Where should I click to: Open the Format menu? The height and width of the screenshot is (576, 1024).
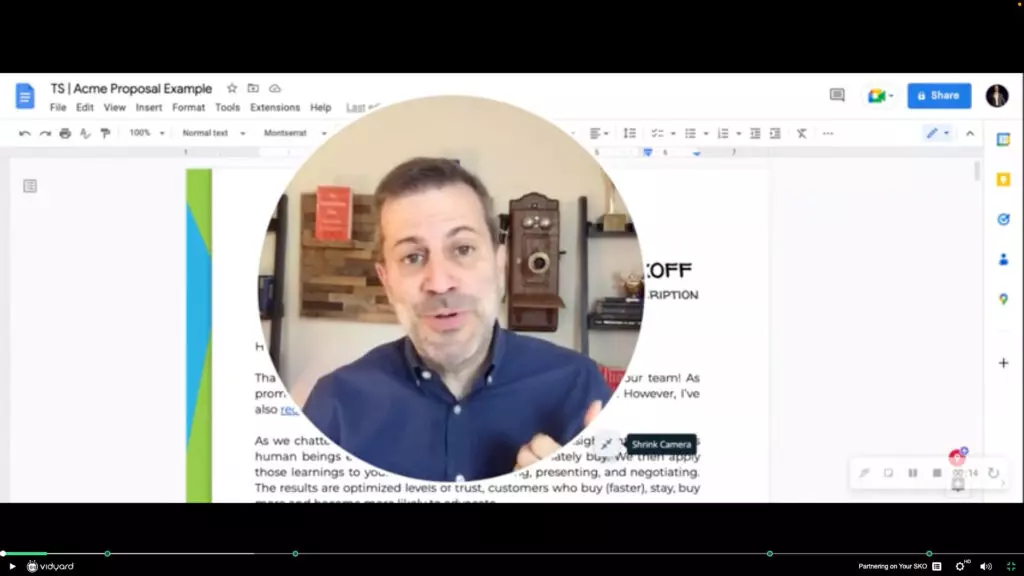click(x=188, y=107)
